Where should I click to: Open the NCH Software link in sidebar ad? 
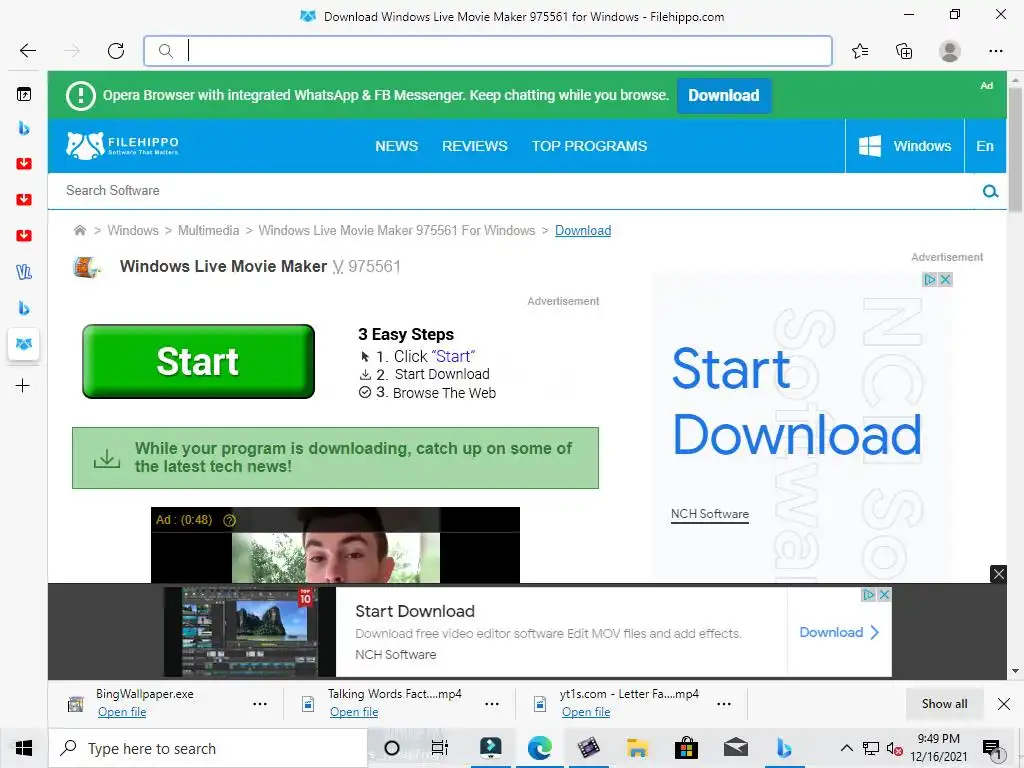(x=710, y=514)
